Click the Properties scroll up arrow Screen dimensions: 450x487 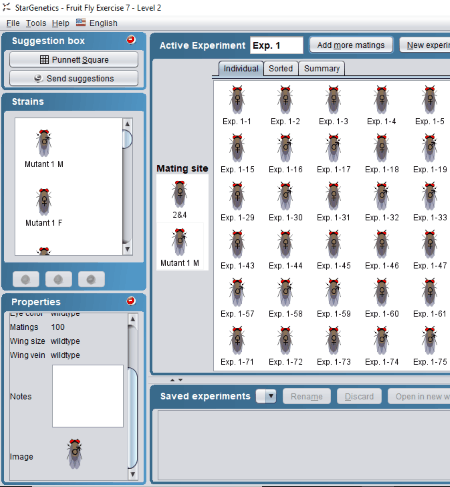[133, 319]
